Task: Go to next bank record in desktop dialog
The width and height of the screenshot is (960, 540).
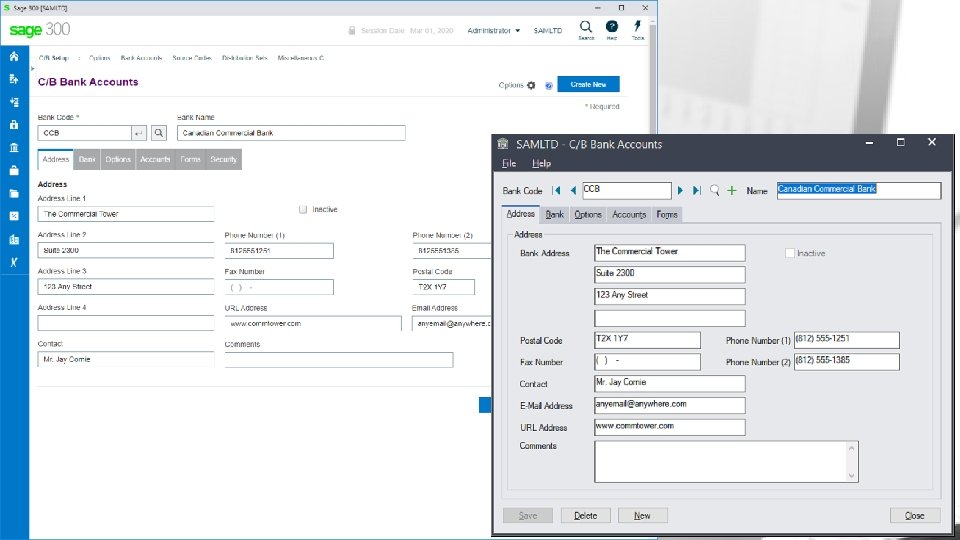Action: coord(680,190)
